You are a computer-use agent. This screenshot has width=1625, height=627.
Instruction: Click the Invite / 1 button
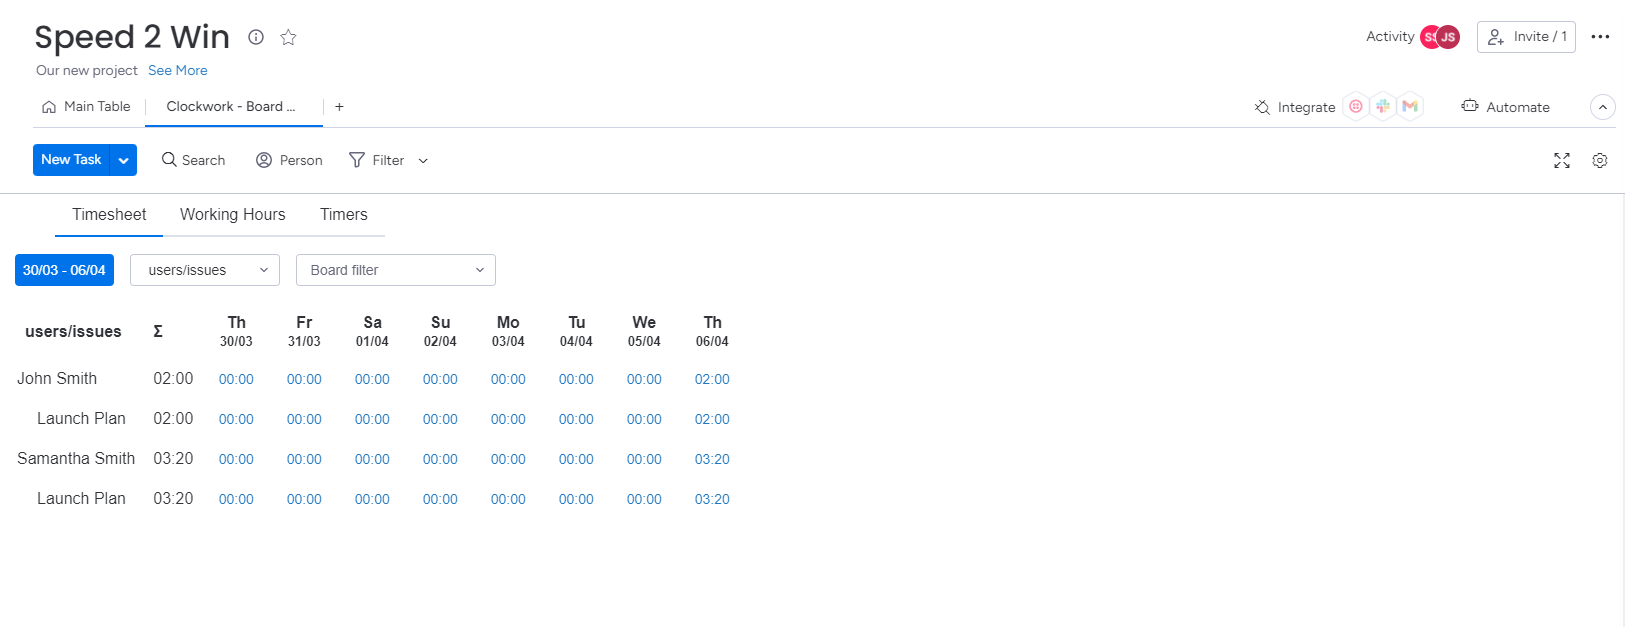coord(1526,37)
